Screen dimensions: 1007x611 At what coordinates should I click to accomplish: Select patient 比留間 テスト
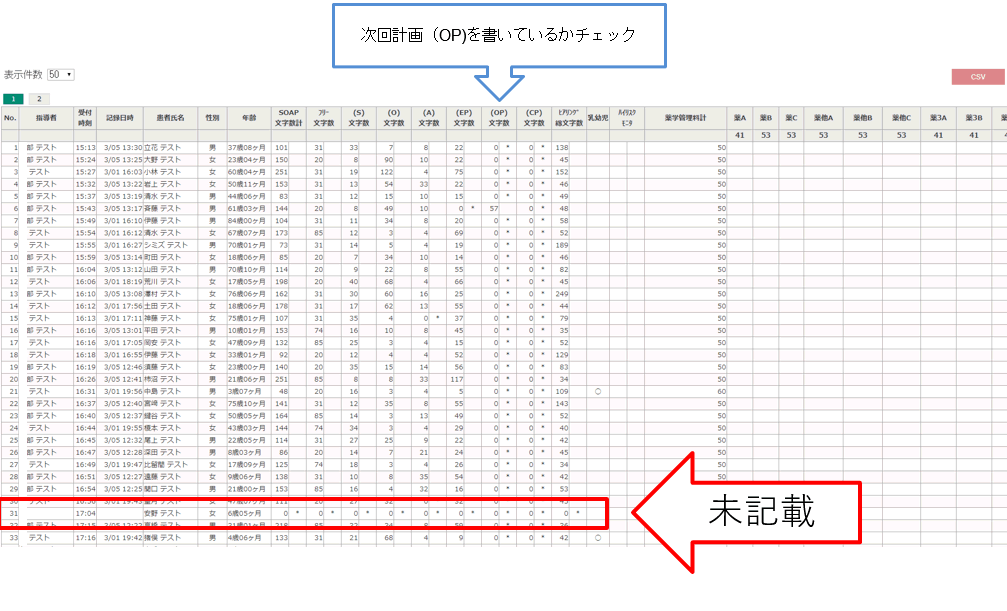pyautogui.click(x=166, y=465)
